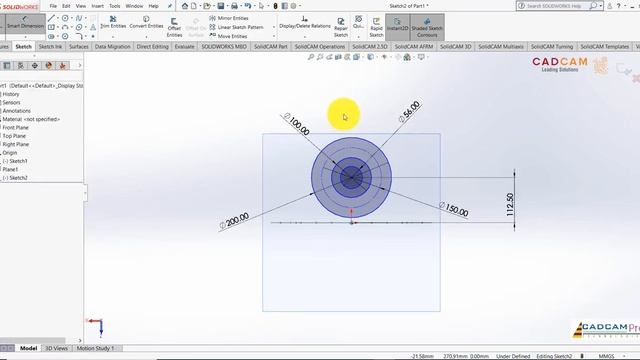Open the Help menu

coord(153,6)
